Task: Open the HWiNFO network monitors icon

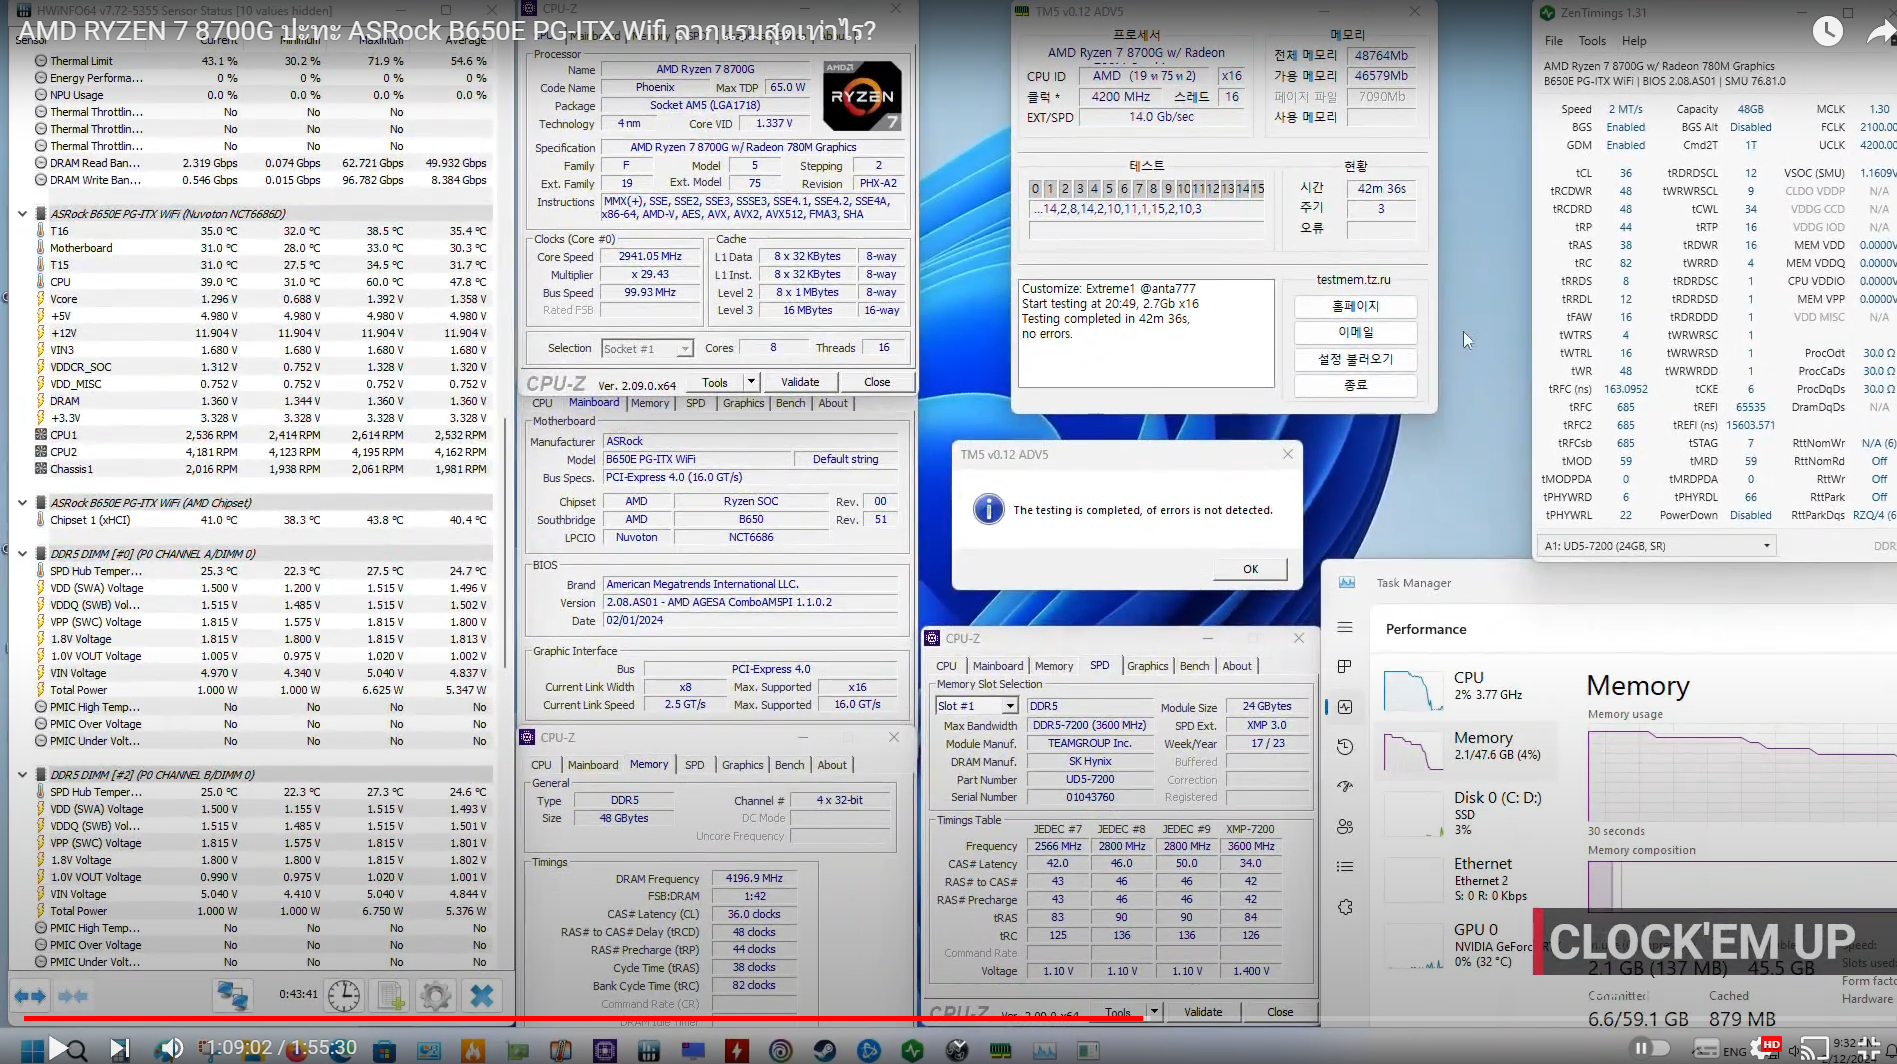Action: coord(233,995)
